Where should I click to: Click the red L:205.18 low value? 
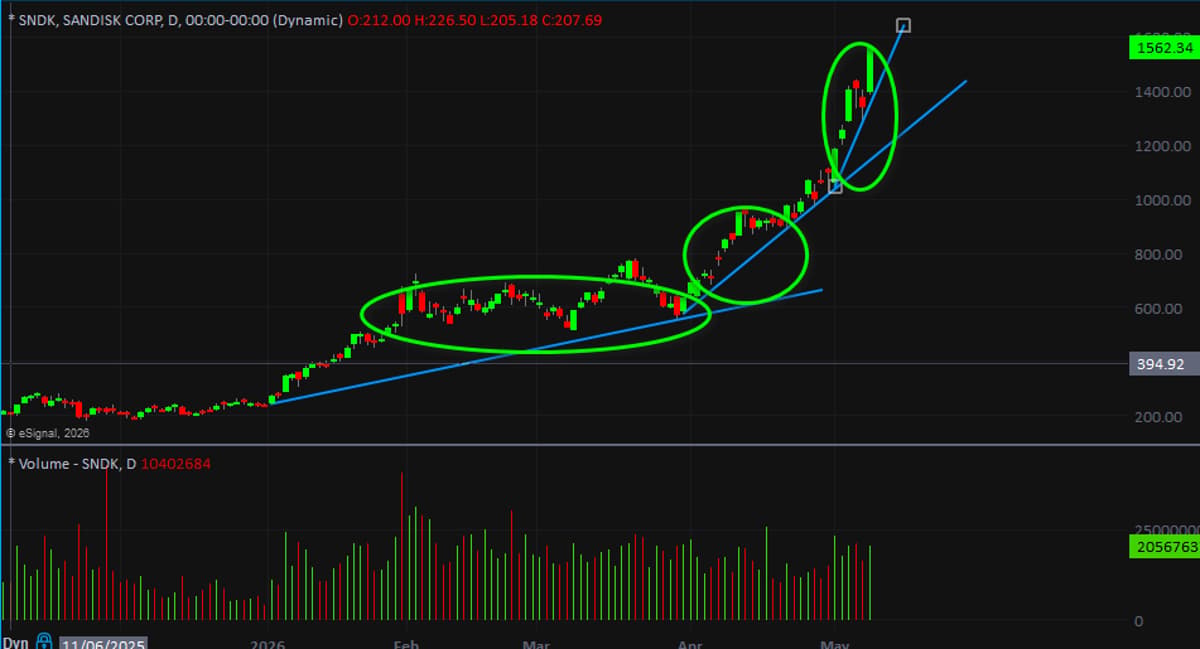pyautogui.click(x=508, y=19)
